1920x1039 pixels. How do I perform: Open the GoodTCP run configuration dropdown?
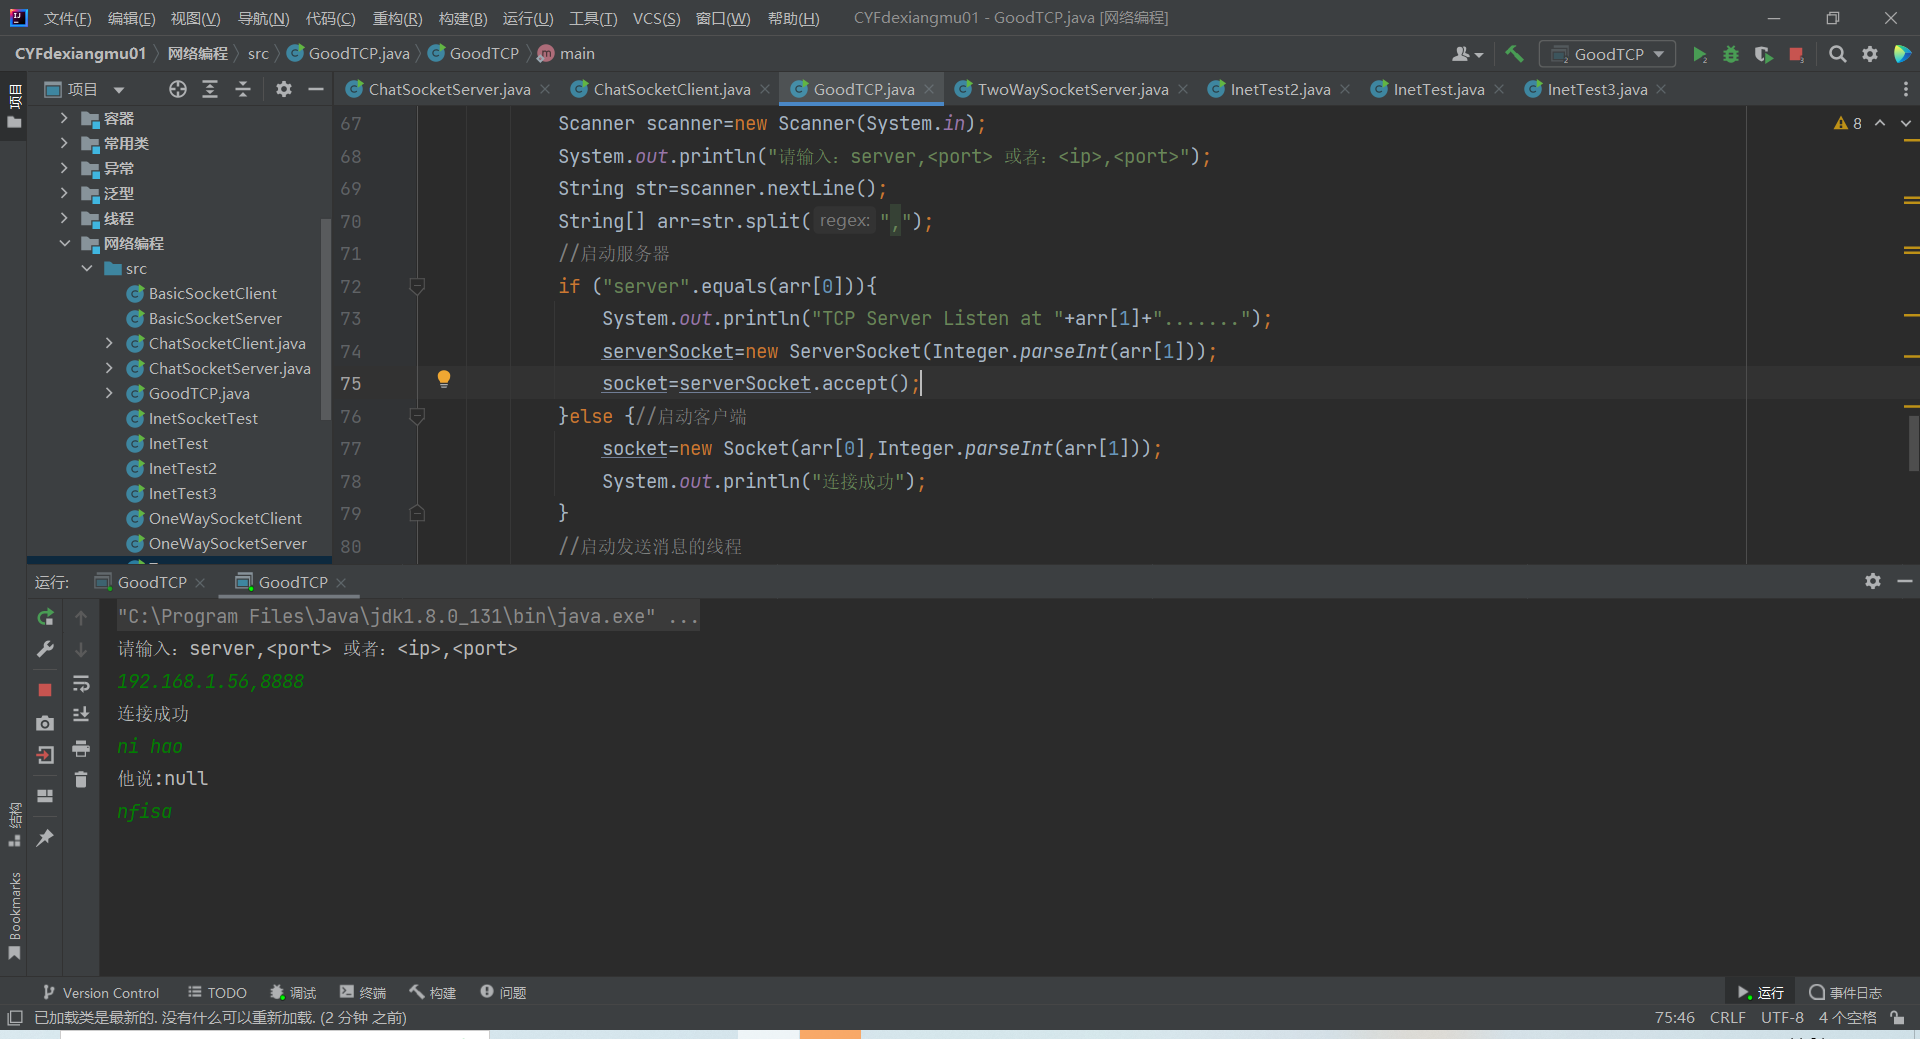tap(1607, 54)
